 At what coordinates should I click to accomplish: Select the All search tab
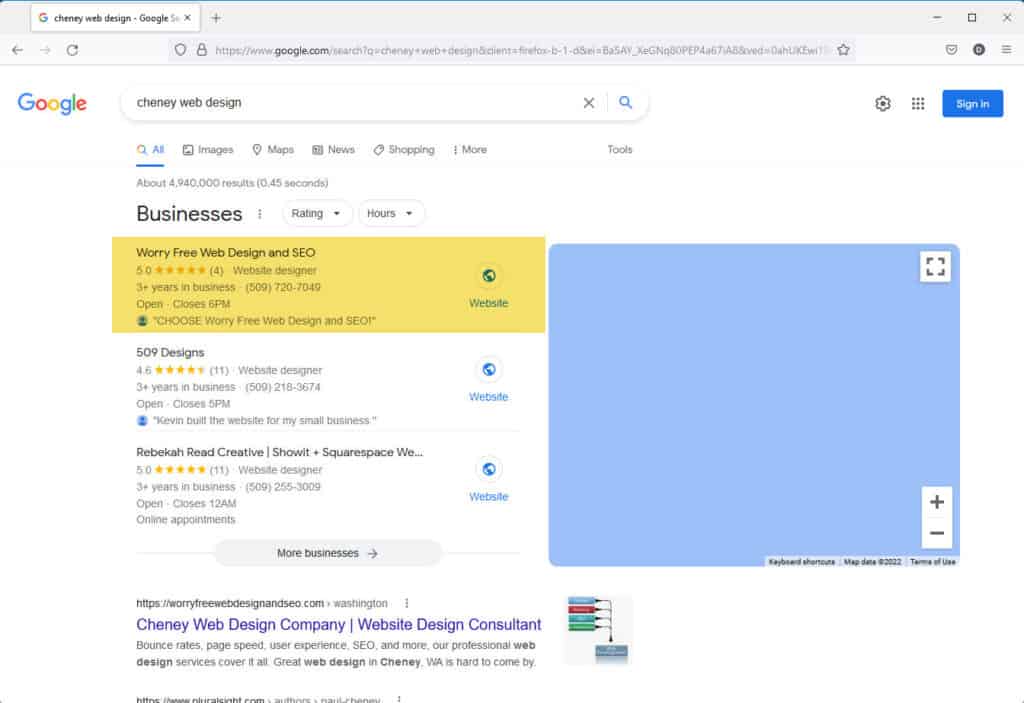[x=150, y=150]
